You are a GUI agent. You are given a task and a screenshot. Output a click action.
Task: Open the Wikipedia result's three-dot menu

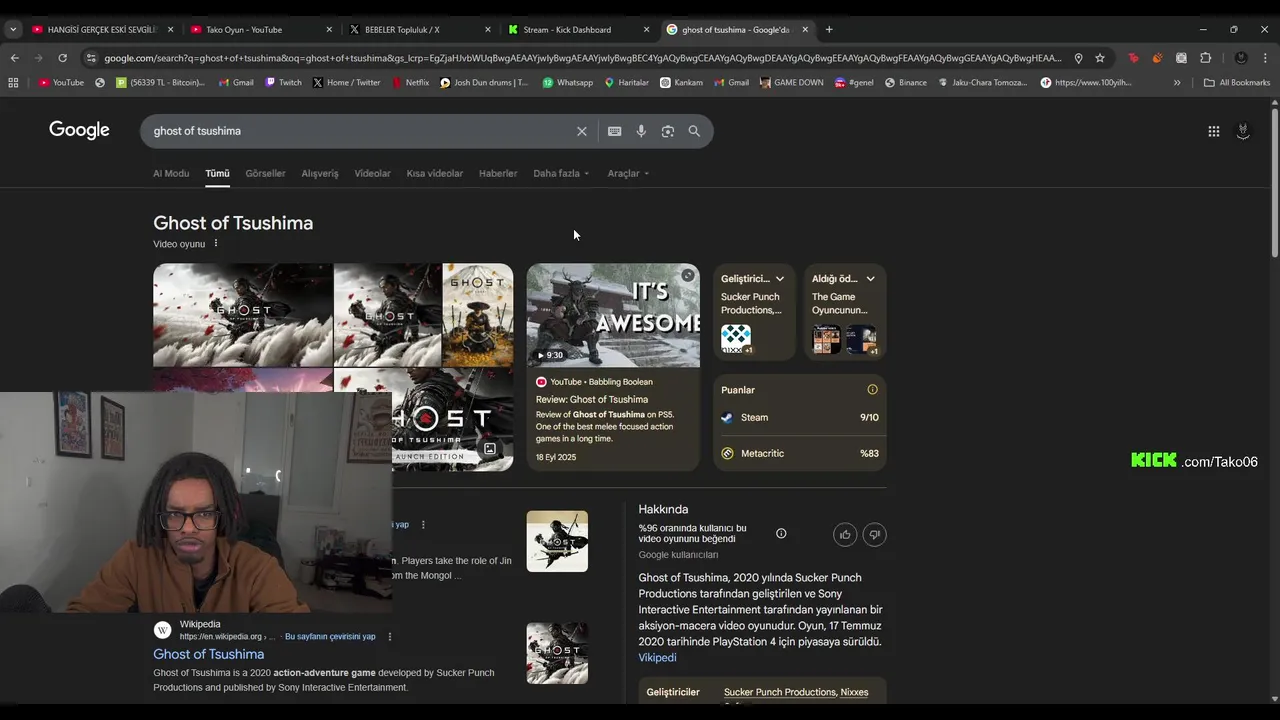[x=390, y=637]
